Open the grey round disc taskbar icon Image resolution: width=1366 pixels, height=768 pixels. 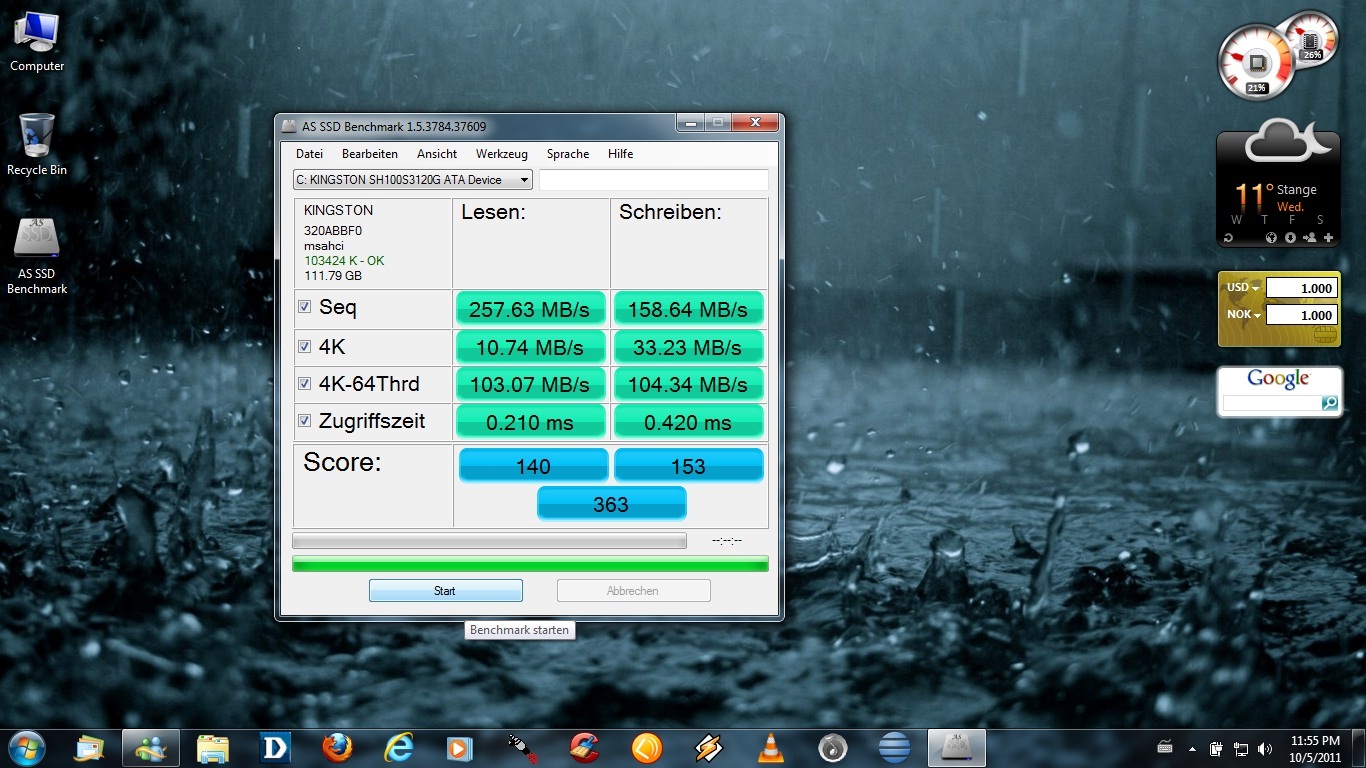coord(832,747)
